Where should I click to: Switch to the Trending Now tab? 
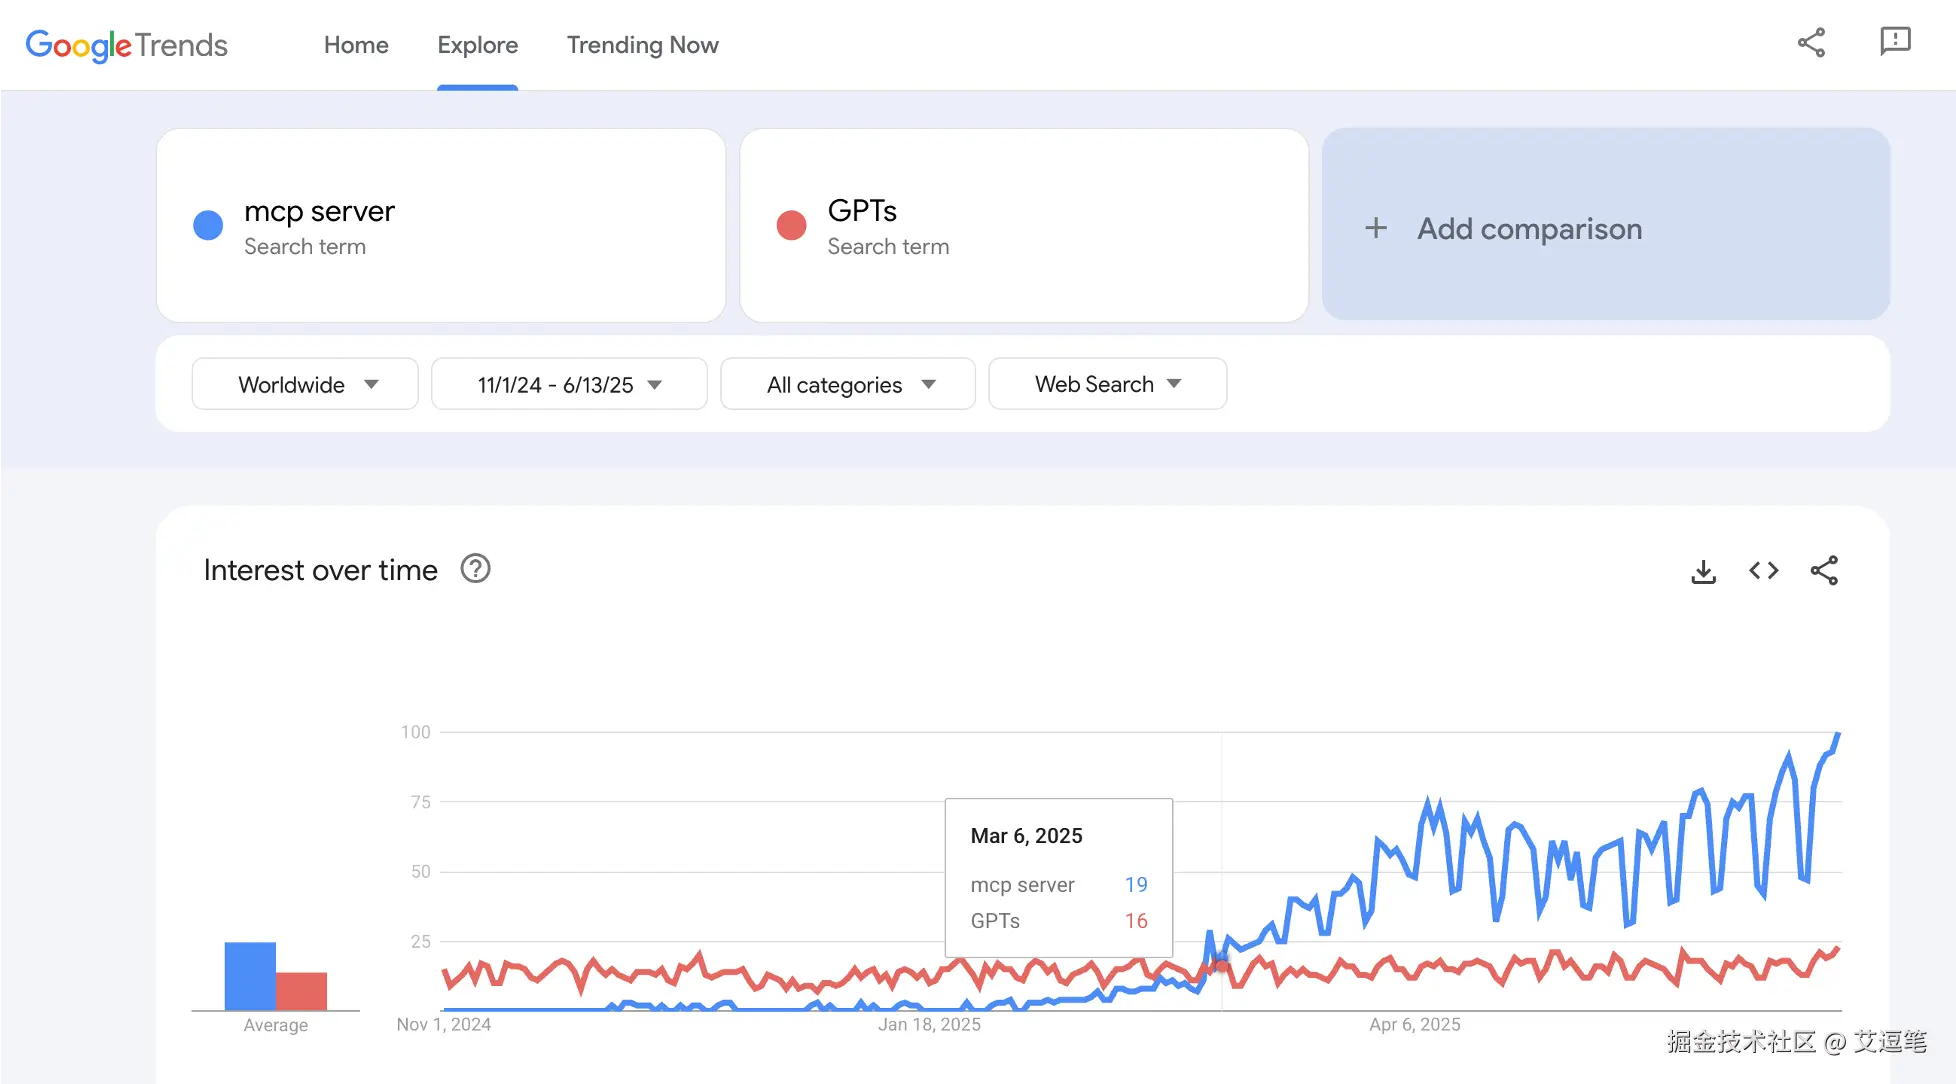tap(642, 45)
